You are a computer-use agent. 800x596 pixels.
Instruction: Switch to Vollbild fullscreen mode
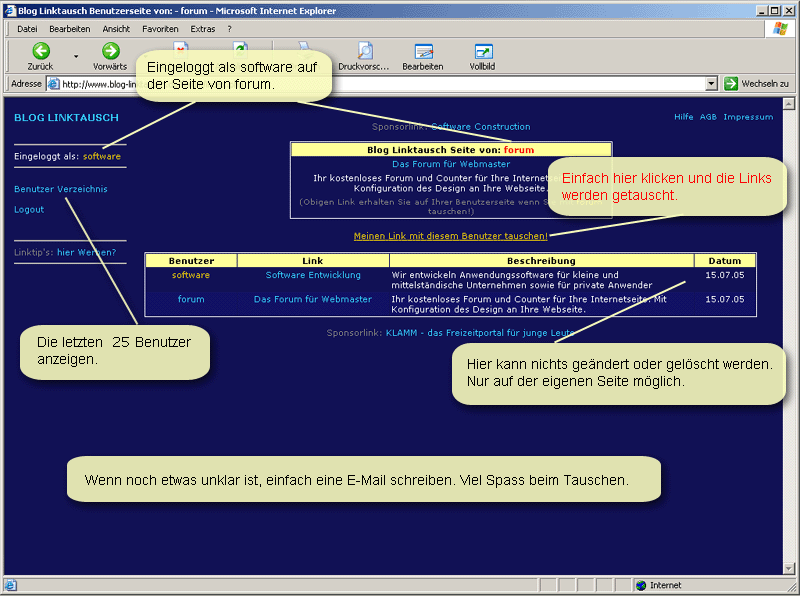(x=482, y=51)
